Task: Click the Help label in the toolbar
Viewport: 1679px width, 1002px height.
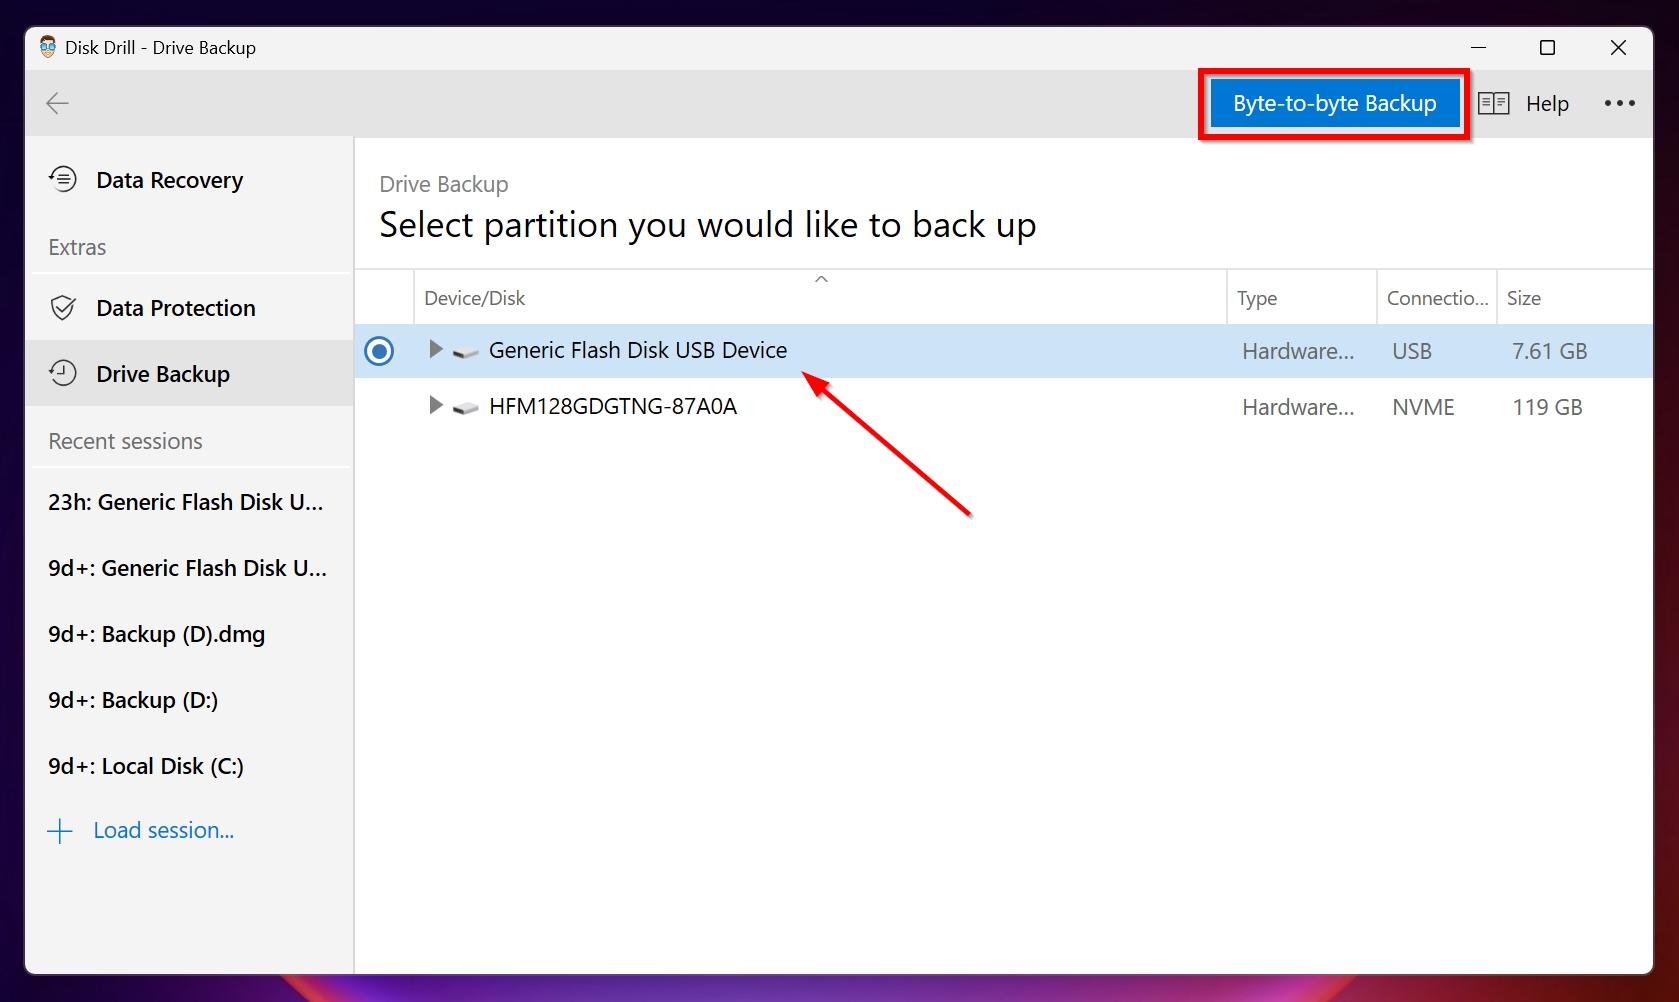Action: 1547,104
